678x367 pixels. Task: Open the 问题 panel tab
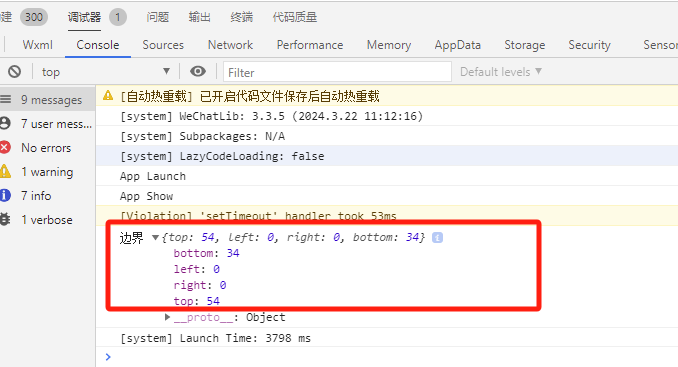pyautogui.click(x=157, y=17)
